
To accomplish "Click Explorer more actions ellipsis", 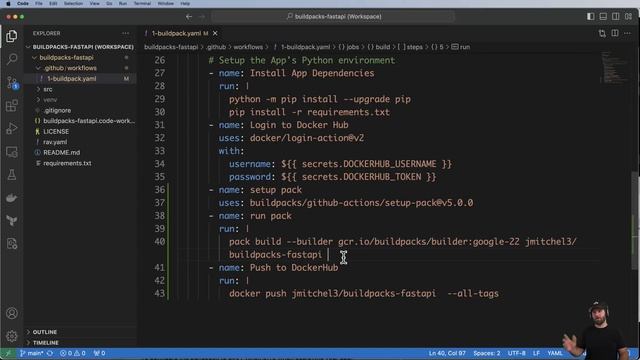I will tap(125, 33).
